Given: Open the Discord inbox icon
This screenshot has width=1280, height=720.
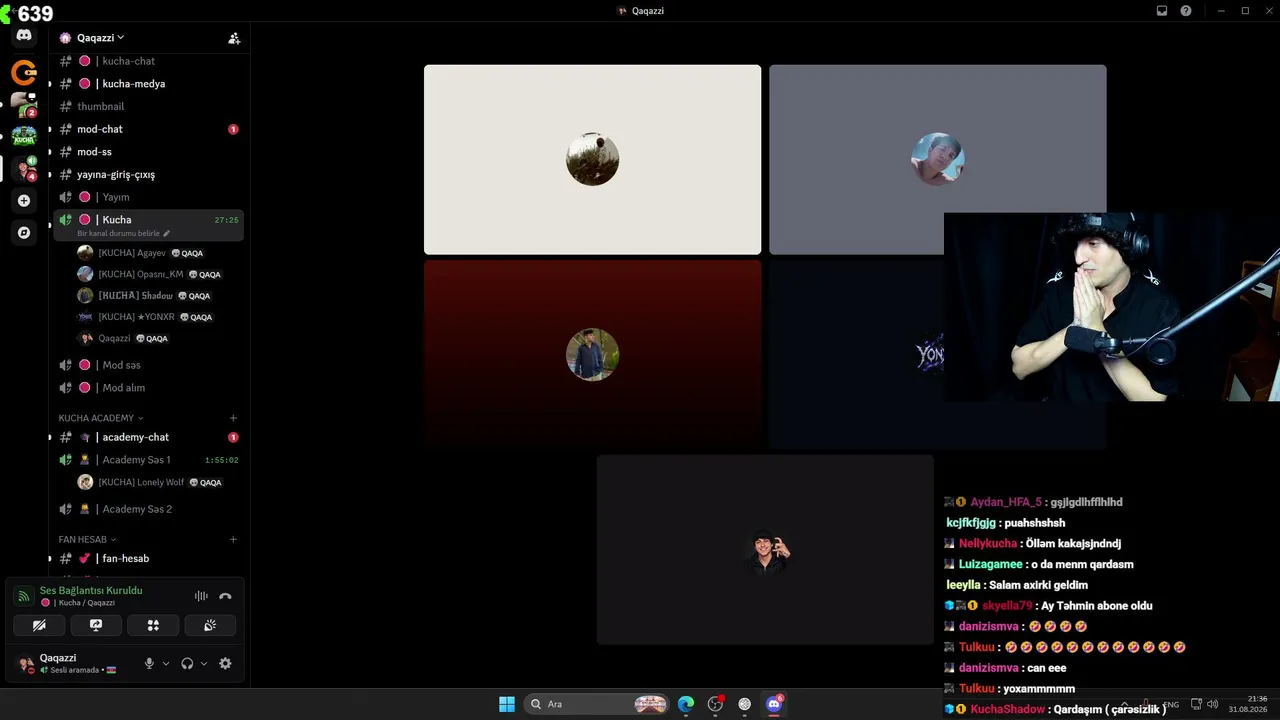Looking at the screenshot, I should pos(1162,11).
